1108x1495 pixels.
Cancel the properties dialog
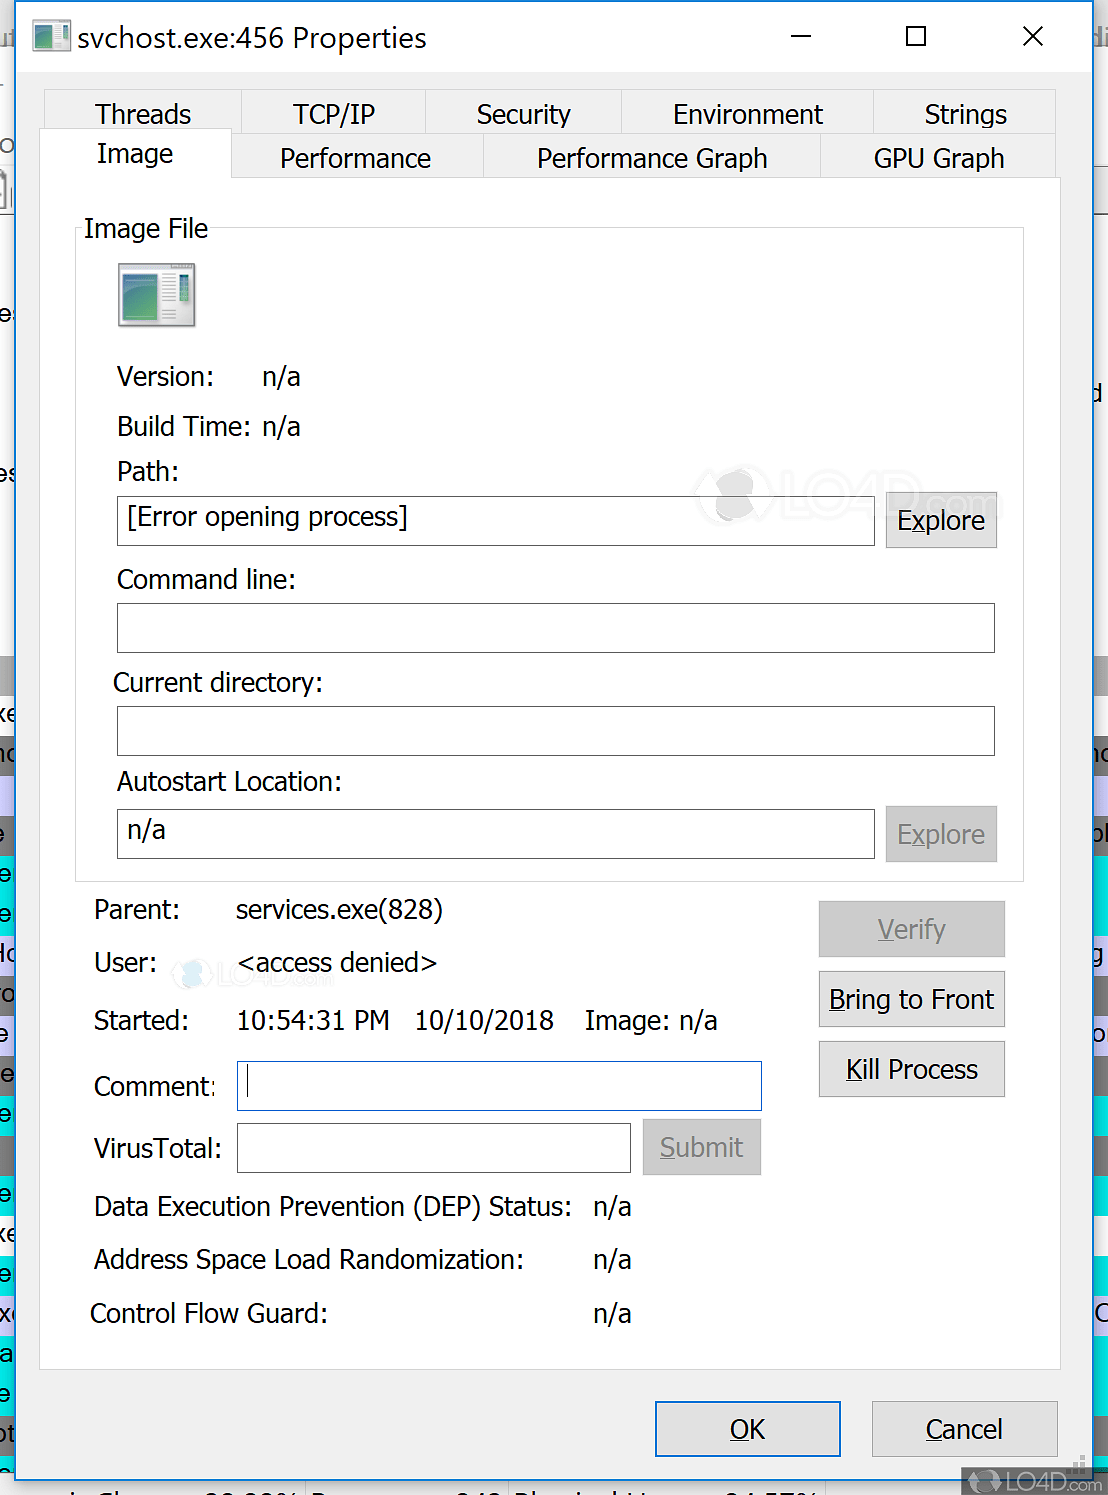[963, 1428]
